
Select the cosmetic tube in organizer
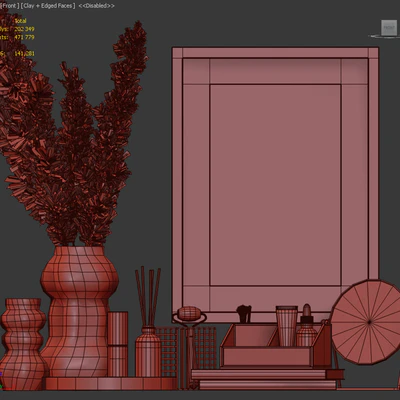[287, 326]
